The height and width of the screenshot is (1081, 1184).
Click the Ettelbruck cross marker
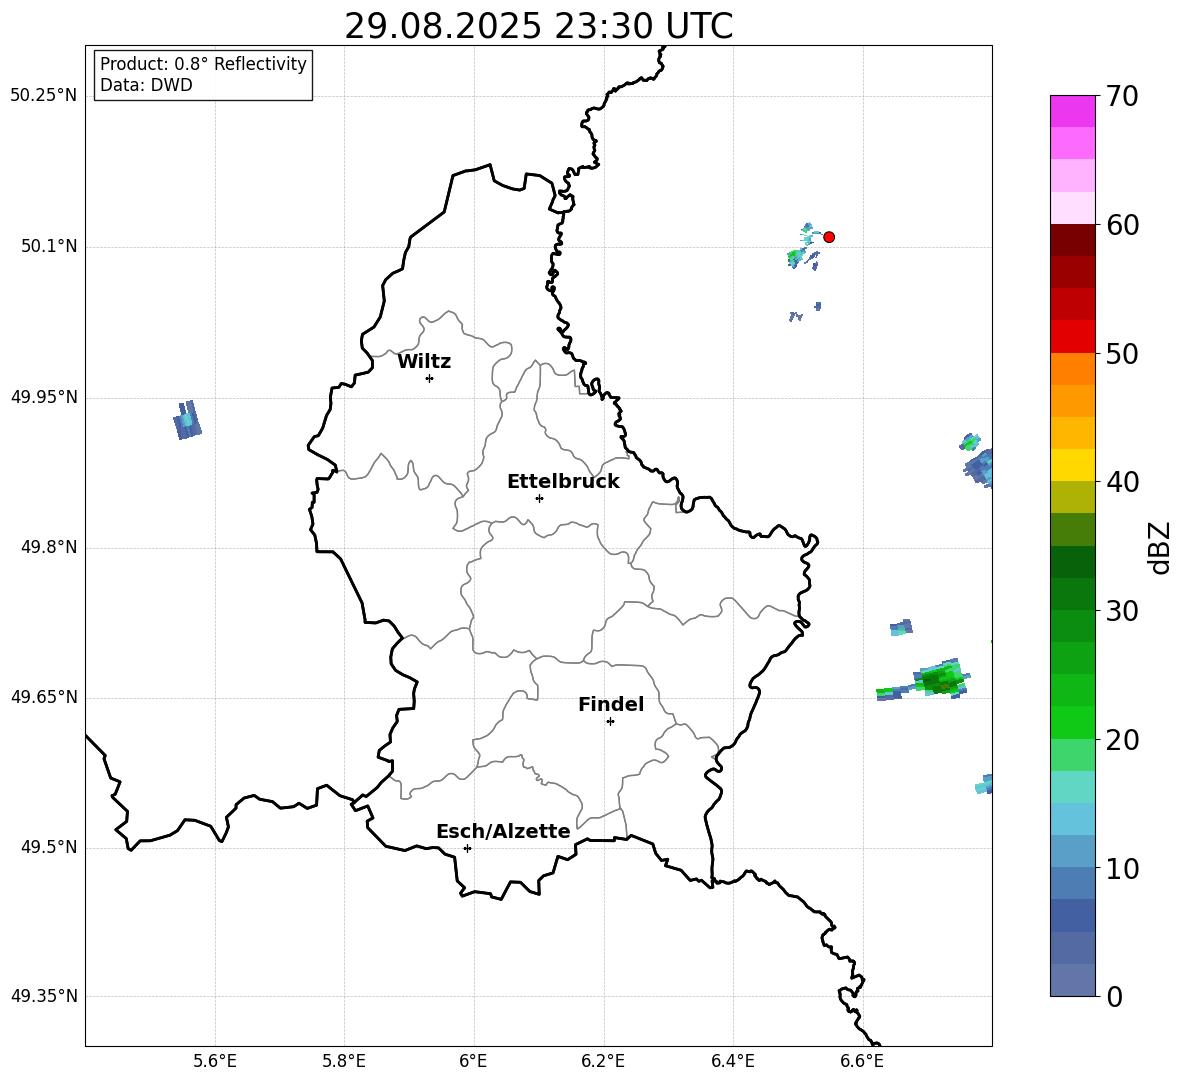pyautogui.click(x=539, y=498)
